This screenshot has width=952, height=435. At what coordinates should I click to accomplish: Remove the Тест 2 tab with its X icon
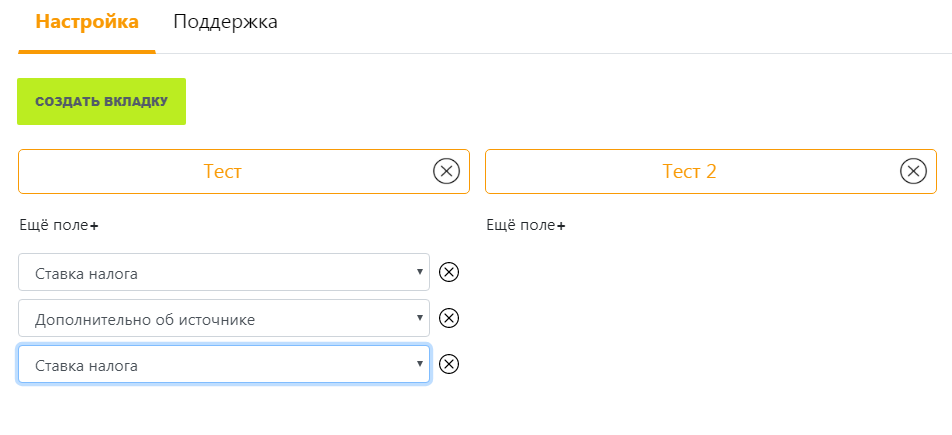click(x=913, y=172)
